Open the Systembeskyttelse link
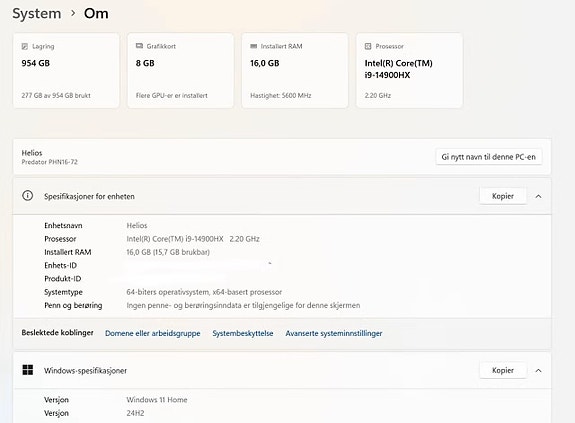 pyautogui.click(x=243, y=333)
